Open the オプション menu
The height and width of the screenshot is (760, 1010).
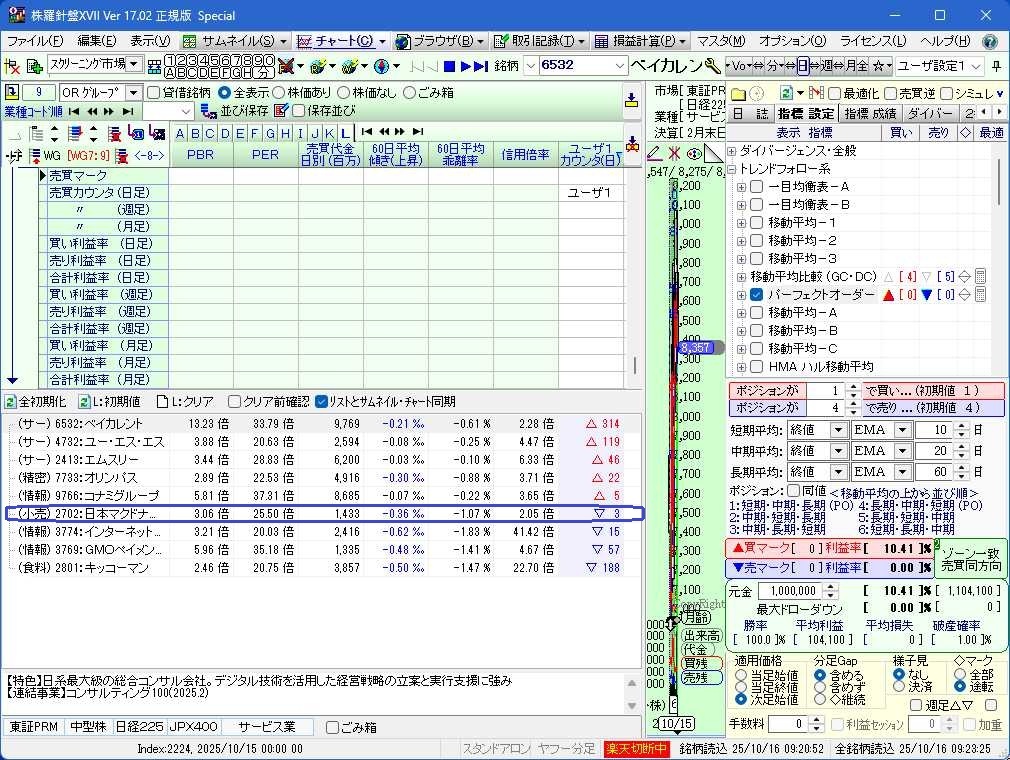(x=791, y=41)
